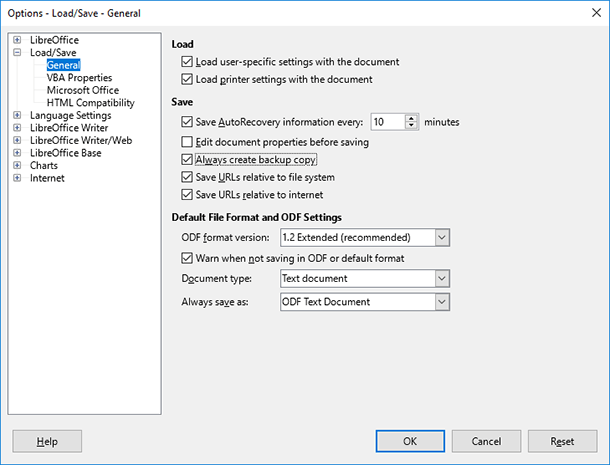Expand the Language Settings node
Viewport: 610px width, 465px height.
click(17, 115)
